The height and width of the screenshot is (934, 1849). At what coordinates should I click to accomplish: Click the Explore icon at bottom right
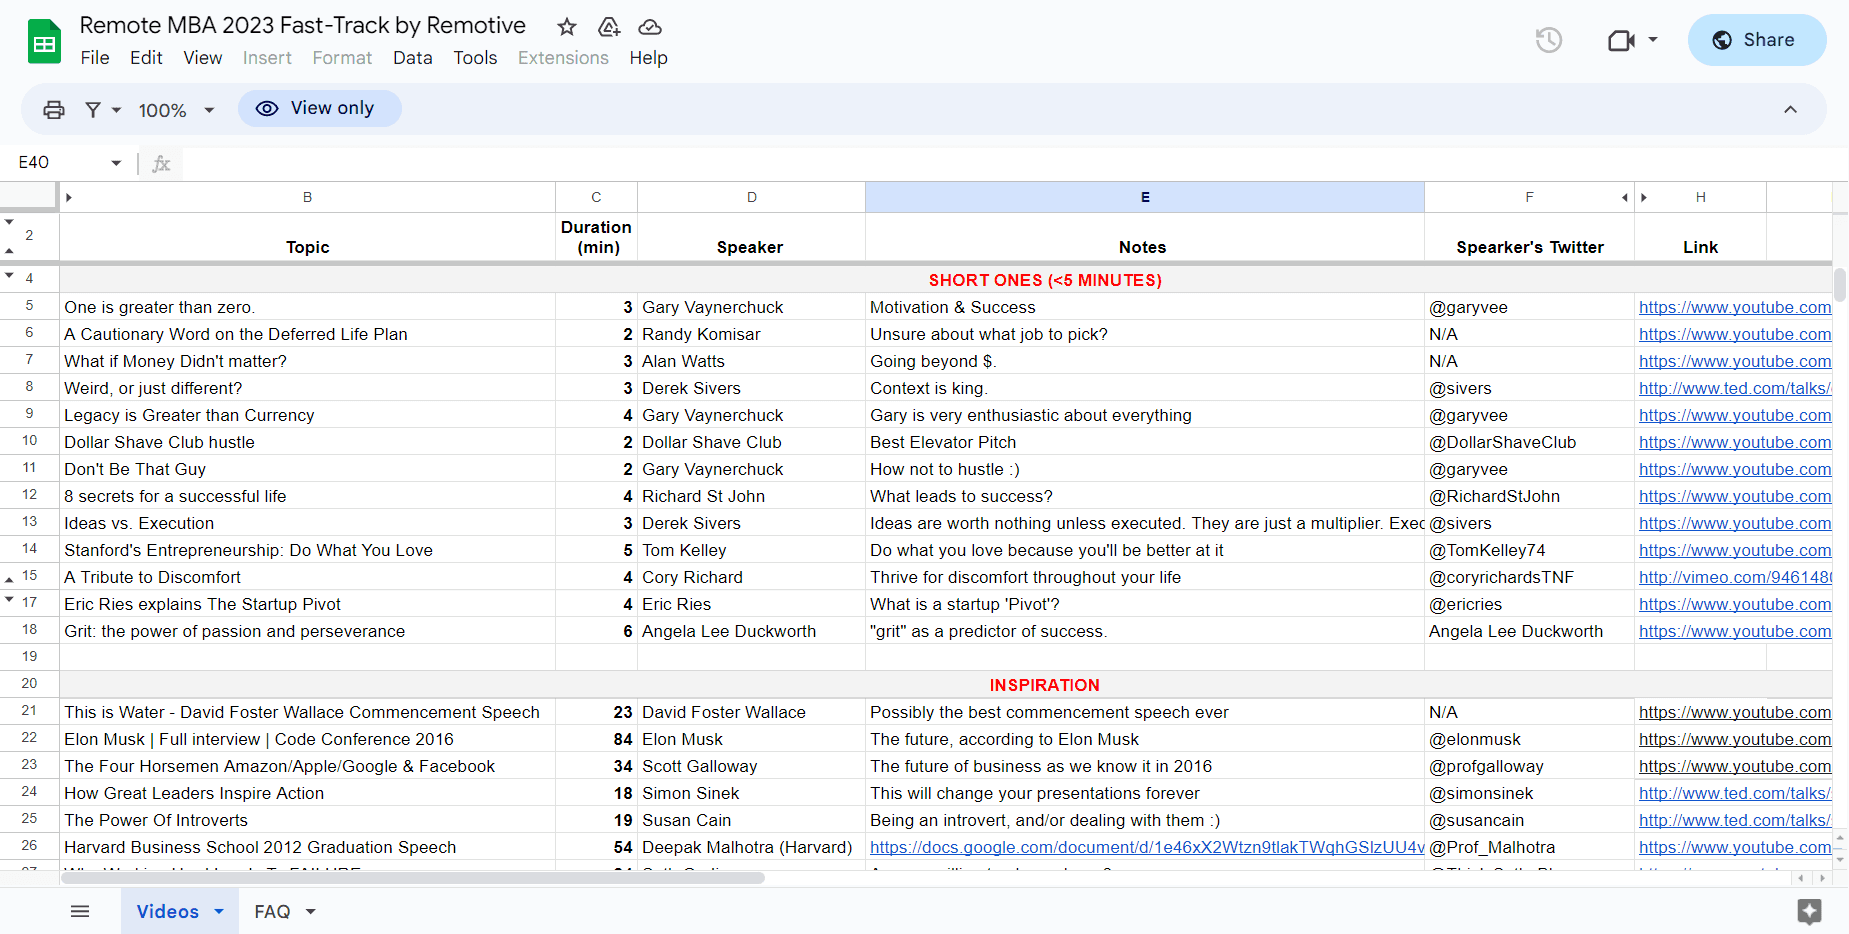(x=1809, y=910)
